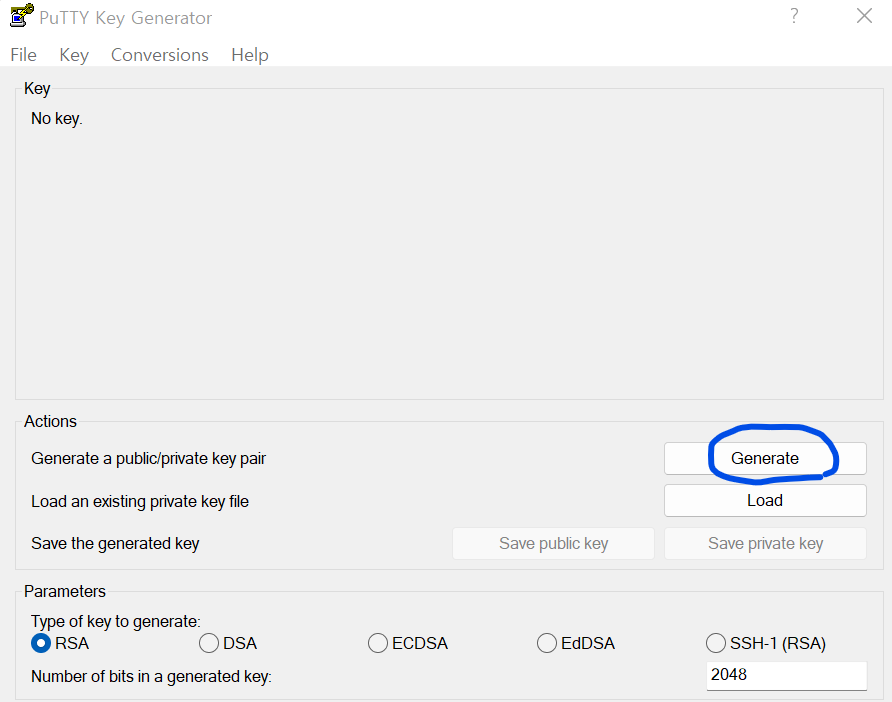Screen dimensions: 892x702
Task: Open the File menu
Action: tap(23, 55)
